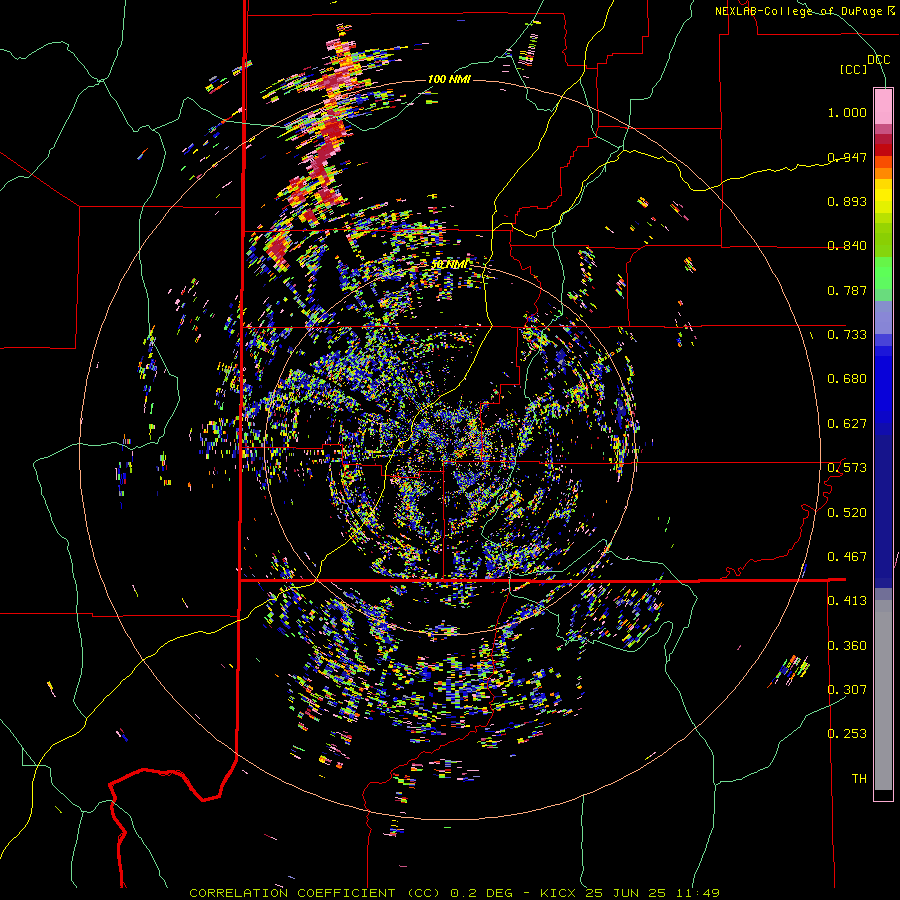Select the 0.253 scale value
Viewport: 900px width, 900px height.
[x=847, y=734]
